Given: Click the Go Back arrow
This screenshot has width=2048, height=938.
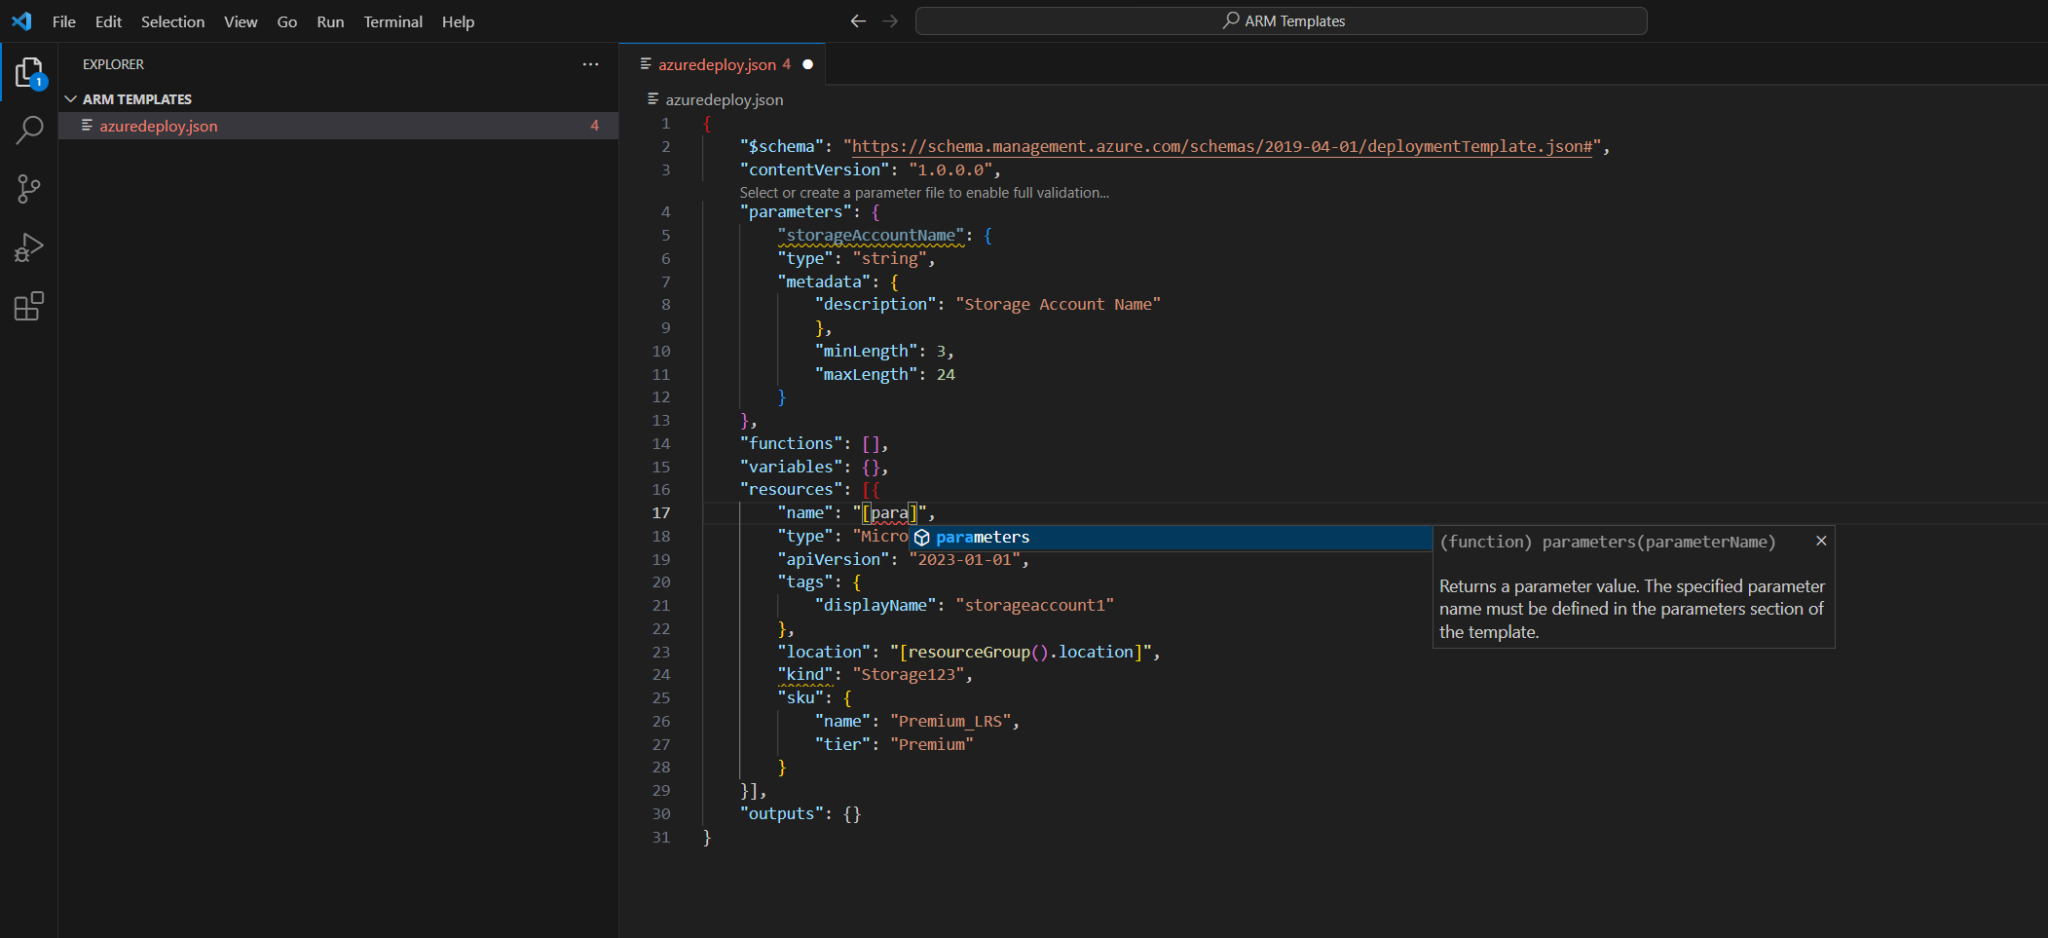Looking at the screenshot, I should tap(857, 21).
